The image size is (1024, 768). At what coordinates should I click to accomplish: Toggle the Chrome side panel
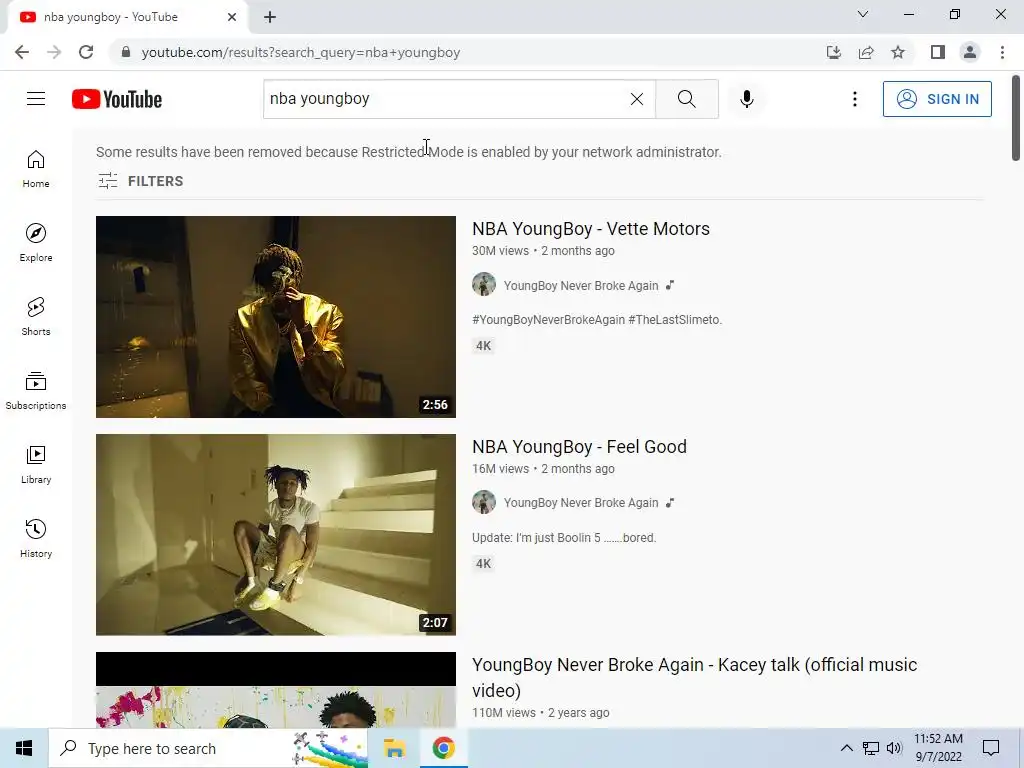click(938, 52)
